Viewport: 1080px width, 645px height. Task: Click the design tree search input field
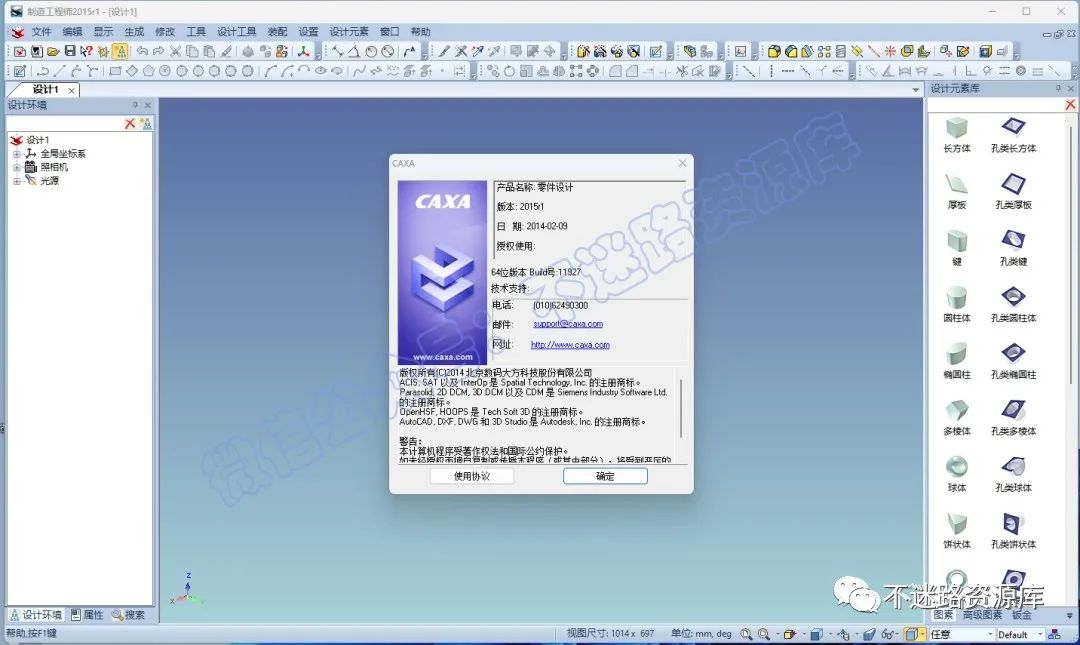[65, 123]
